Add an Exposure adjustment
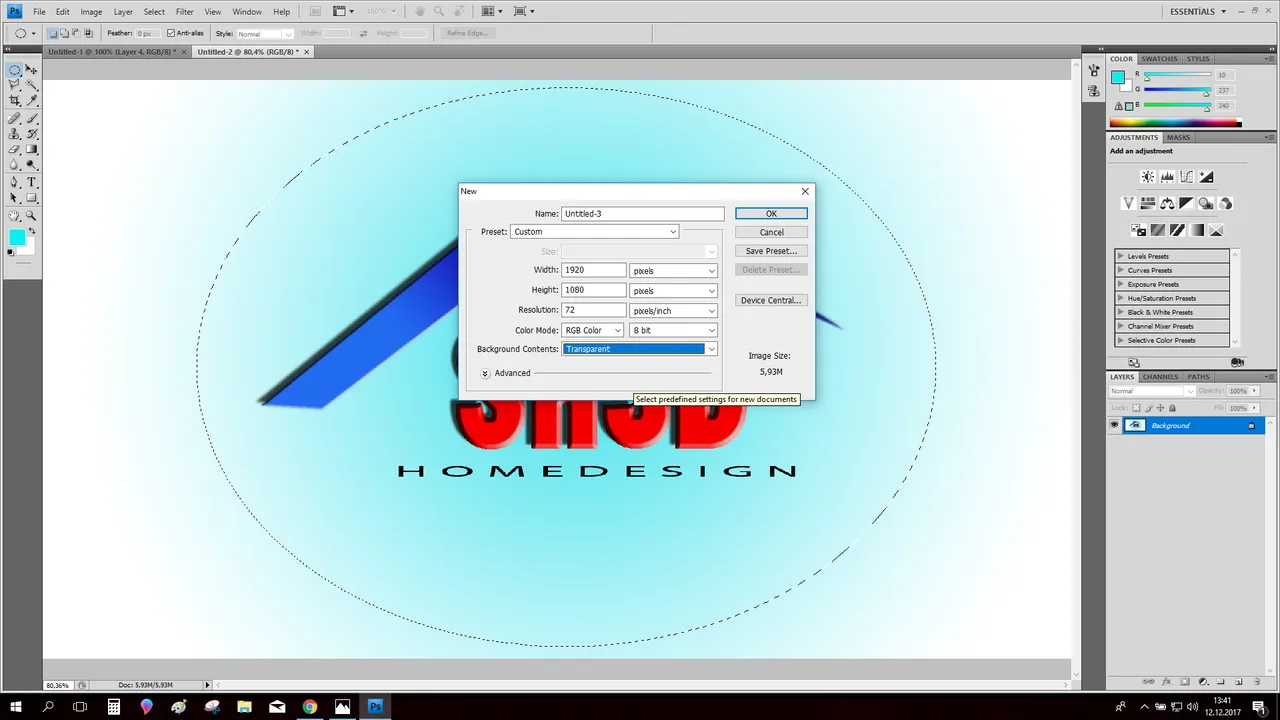The image size is (1280, 720). [1206, 177]
